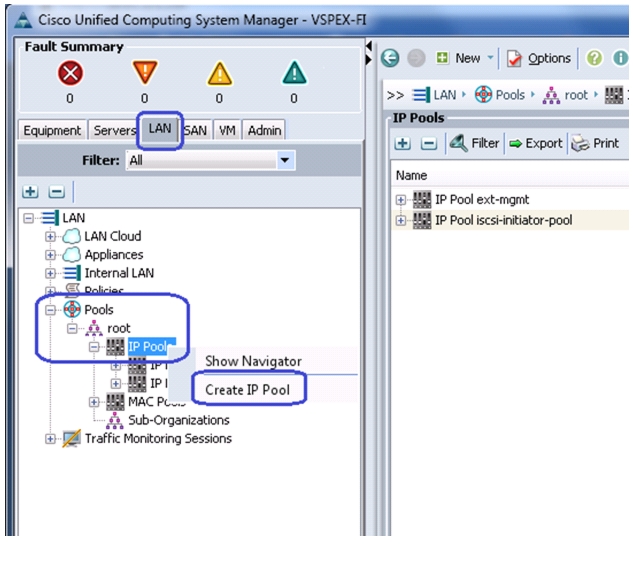Select IP Pool ext-mgmt entry

coord(482,199)
